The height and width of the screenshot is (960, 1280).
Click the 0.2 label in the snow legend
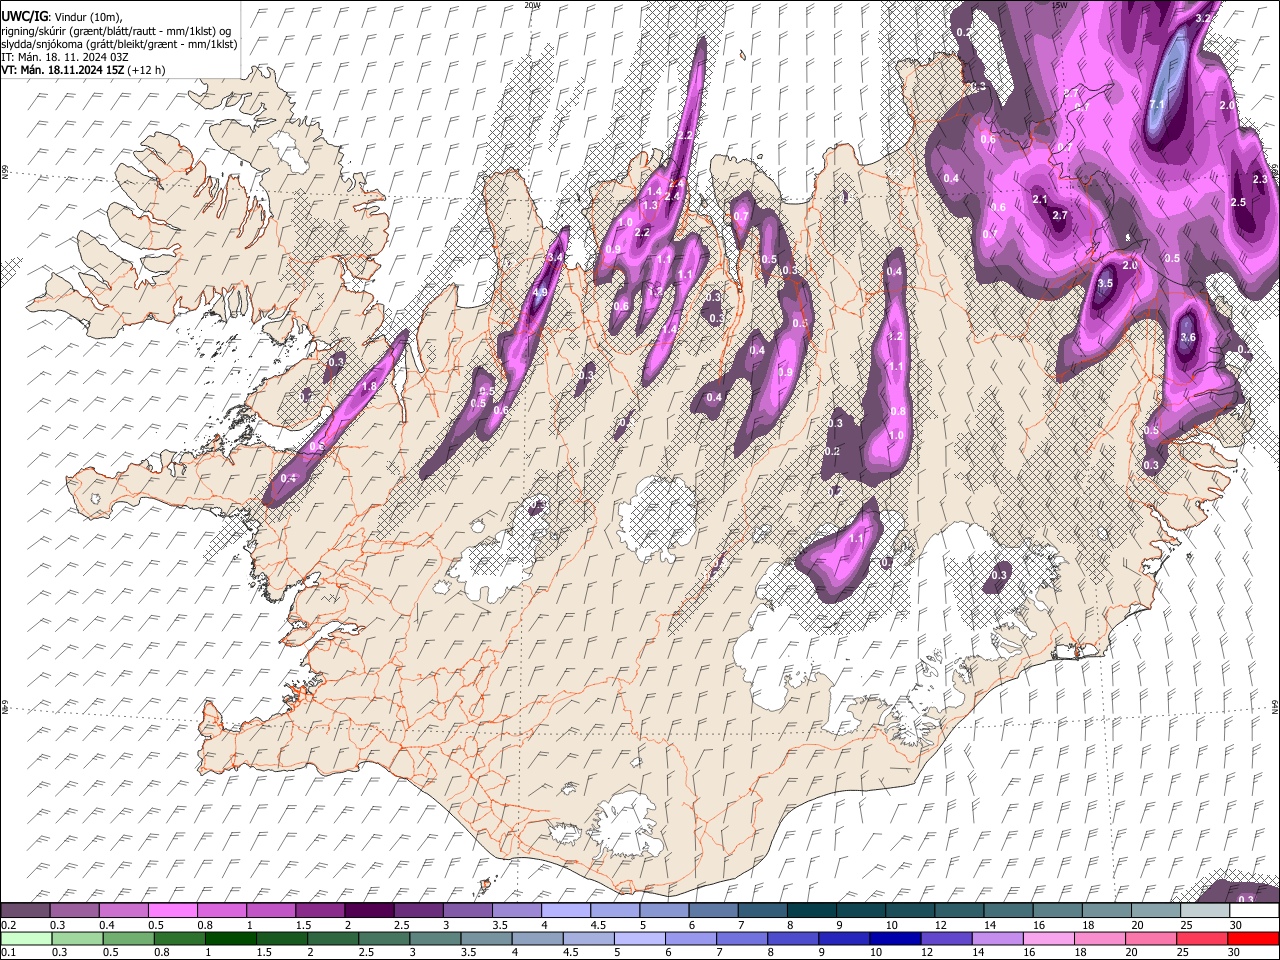(8, 925)
